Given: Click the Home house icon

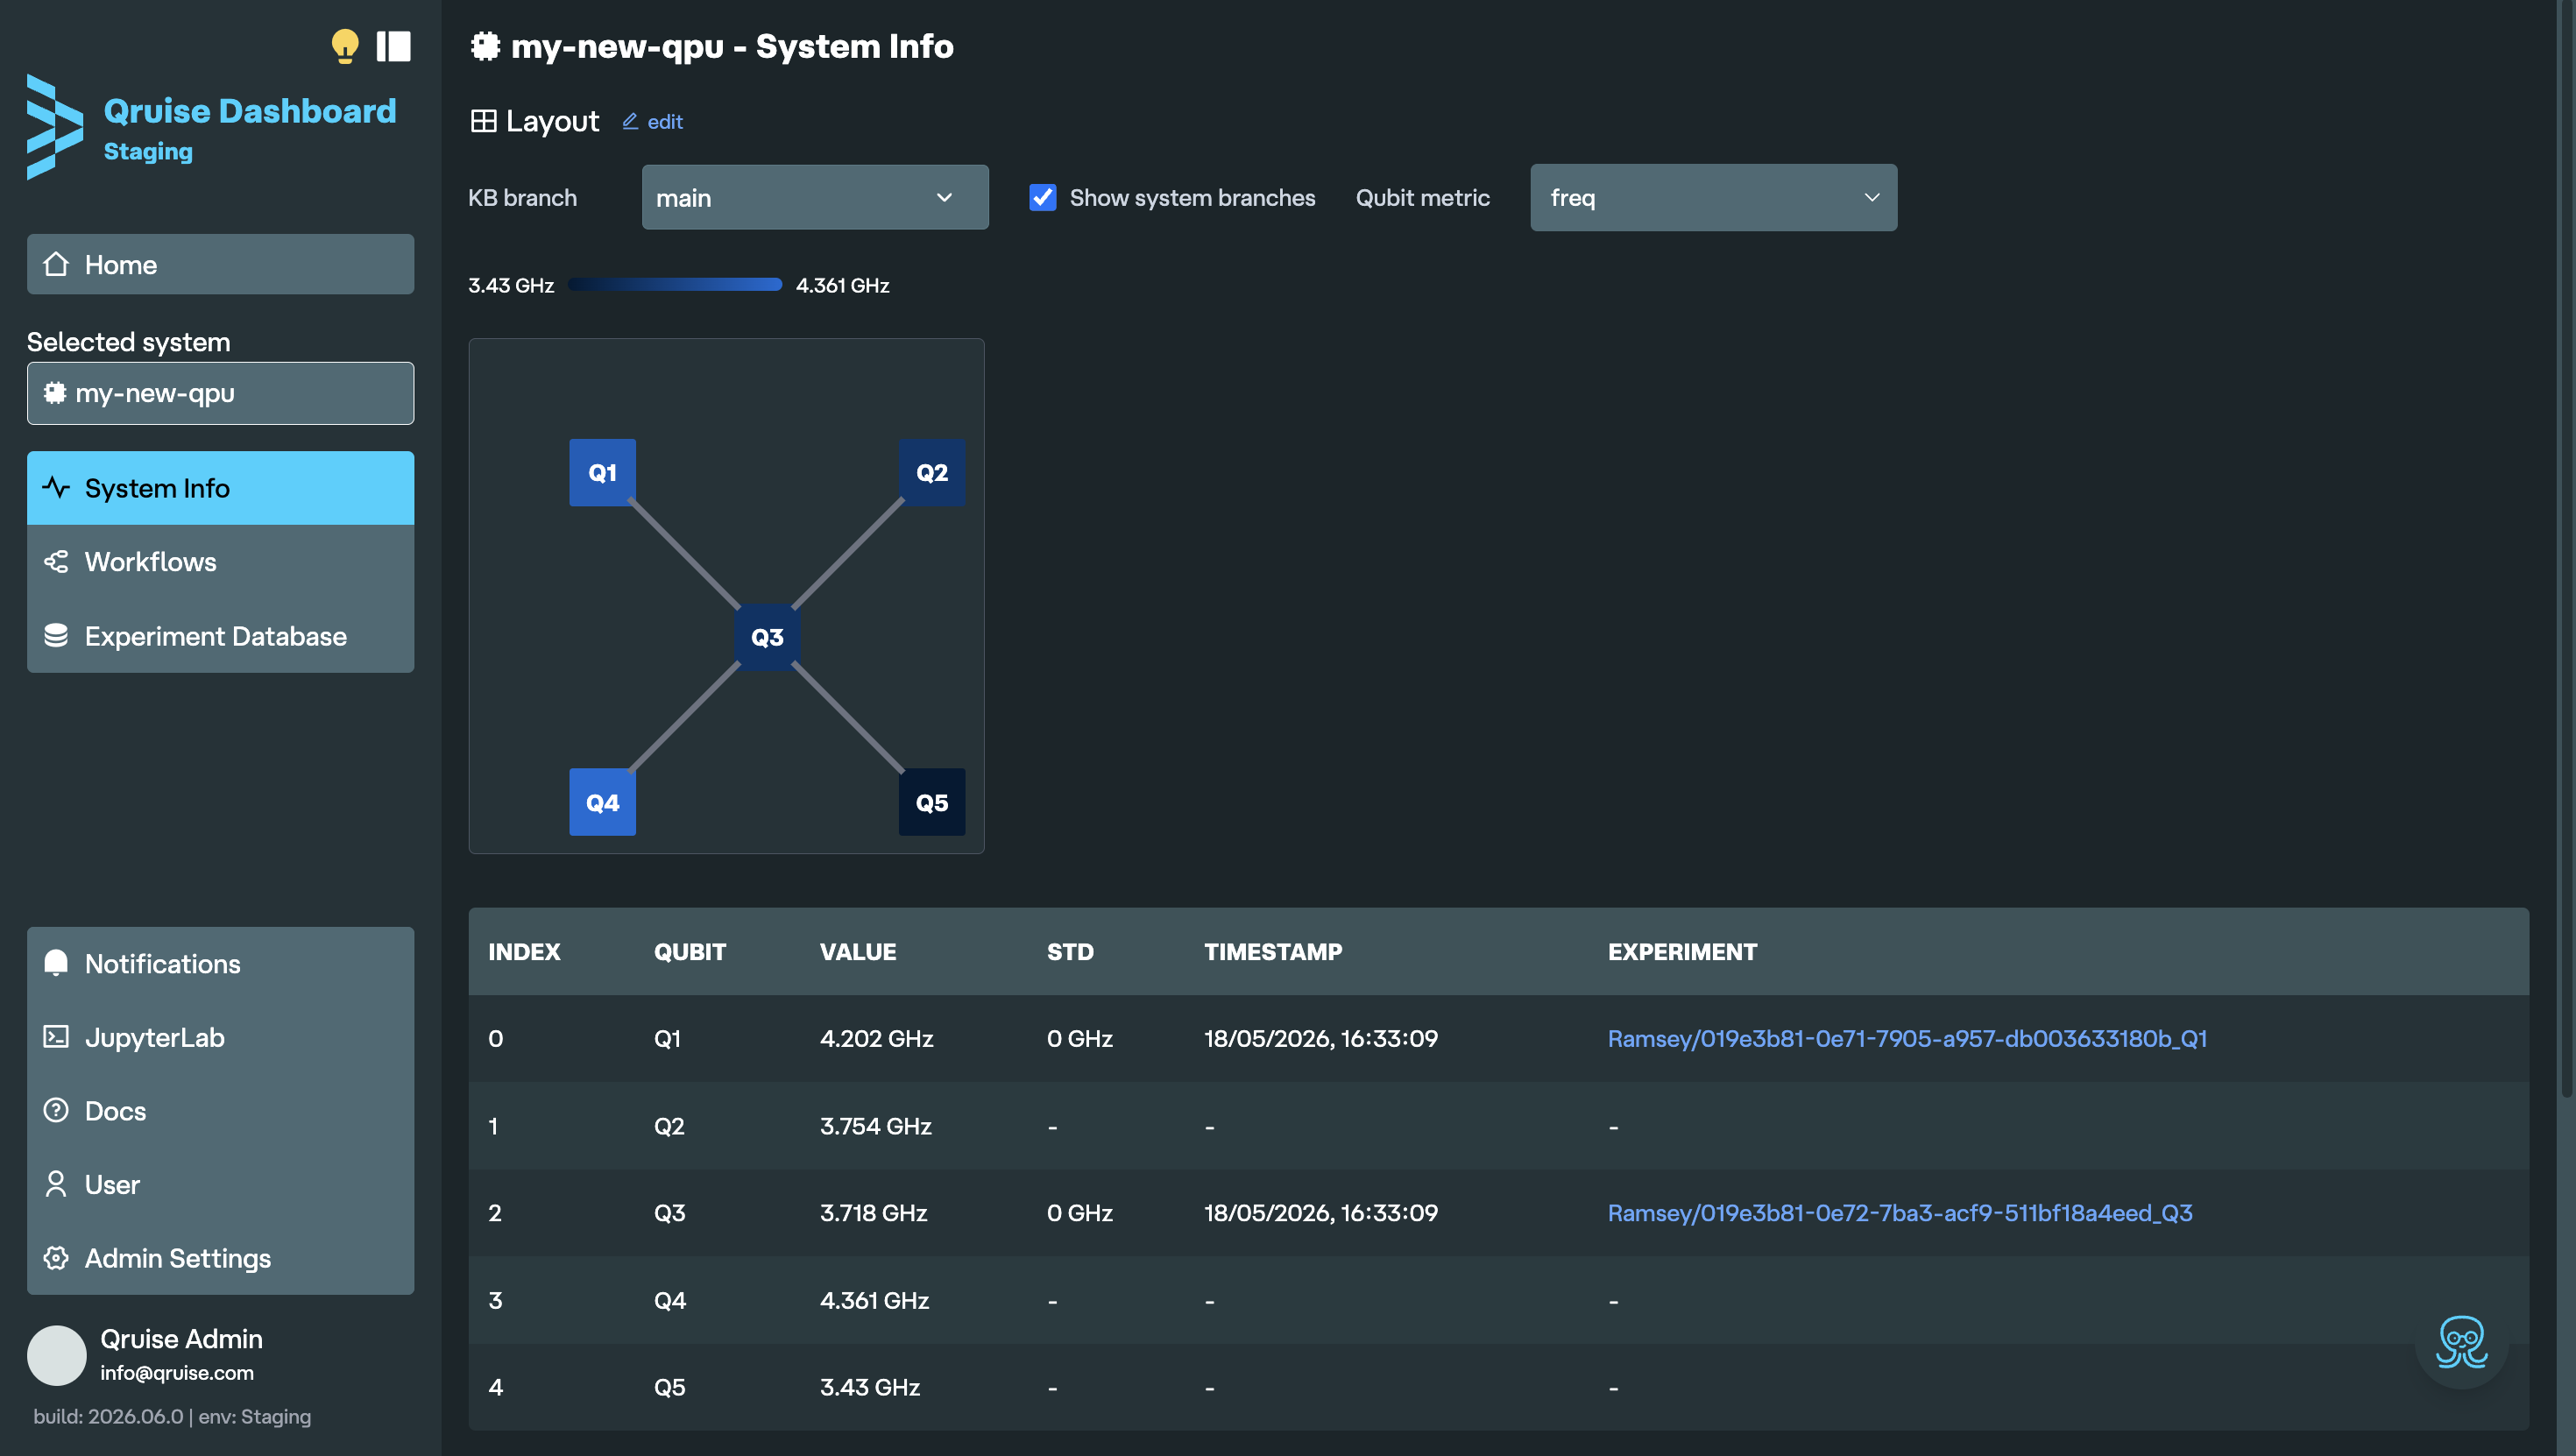Looking at the screenshot, I should pos(56,264).
